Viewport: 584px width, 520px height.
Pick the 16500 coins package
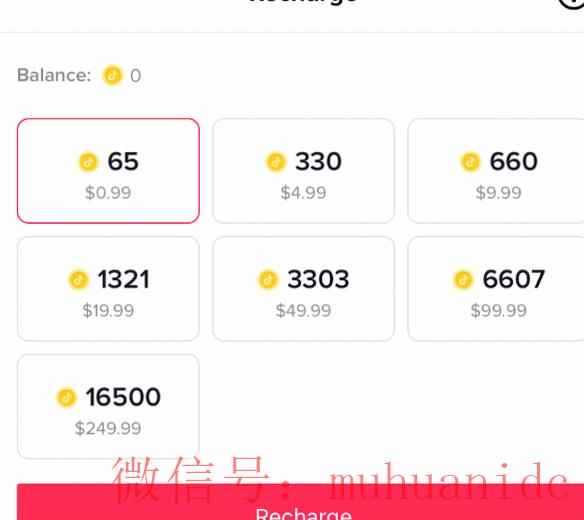[x=108, y=406]
